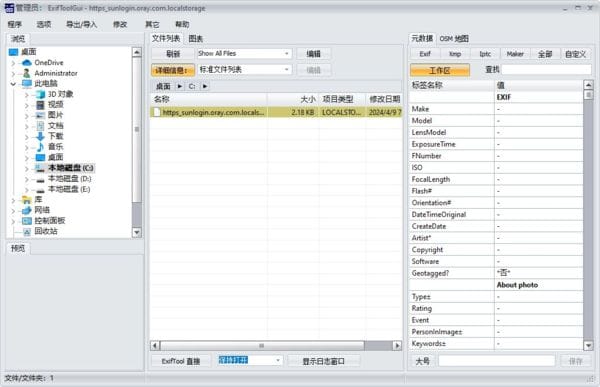Viewport: 600px width, 387px height.
Task: Click the ExifTool 直接 button
Action: click(x=181, y=361)
